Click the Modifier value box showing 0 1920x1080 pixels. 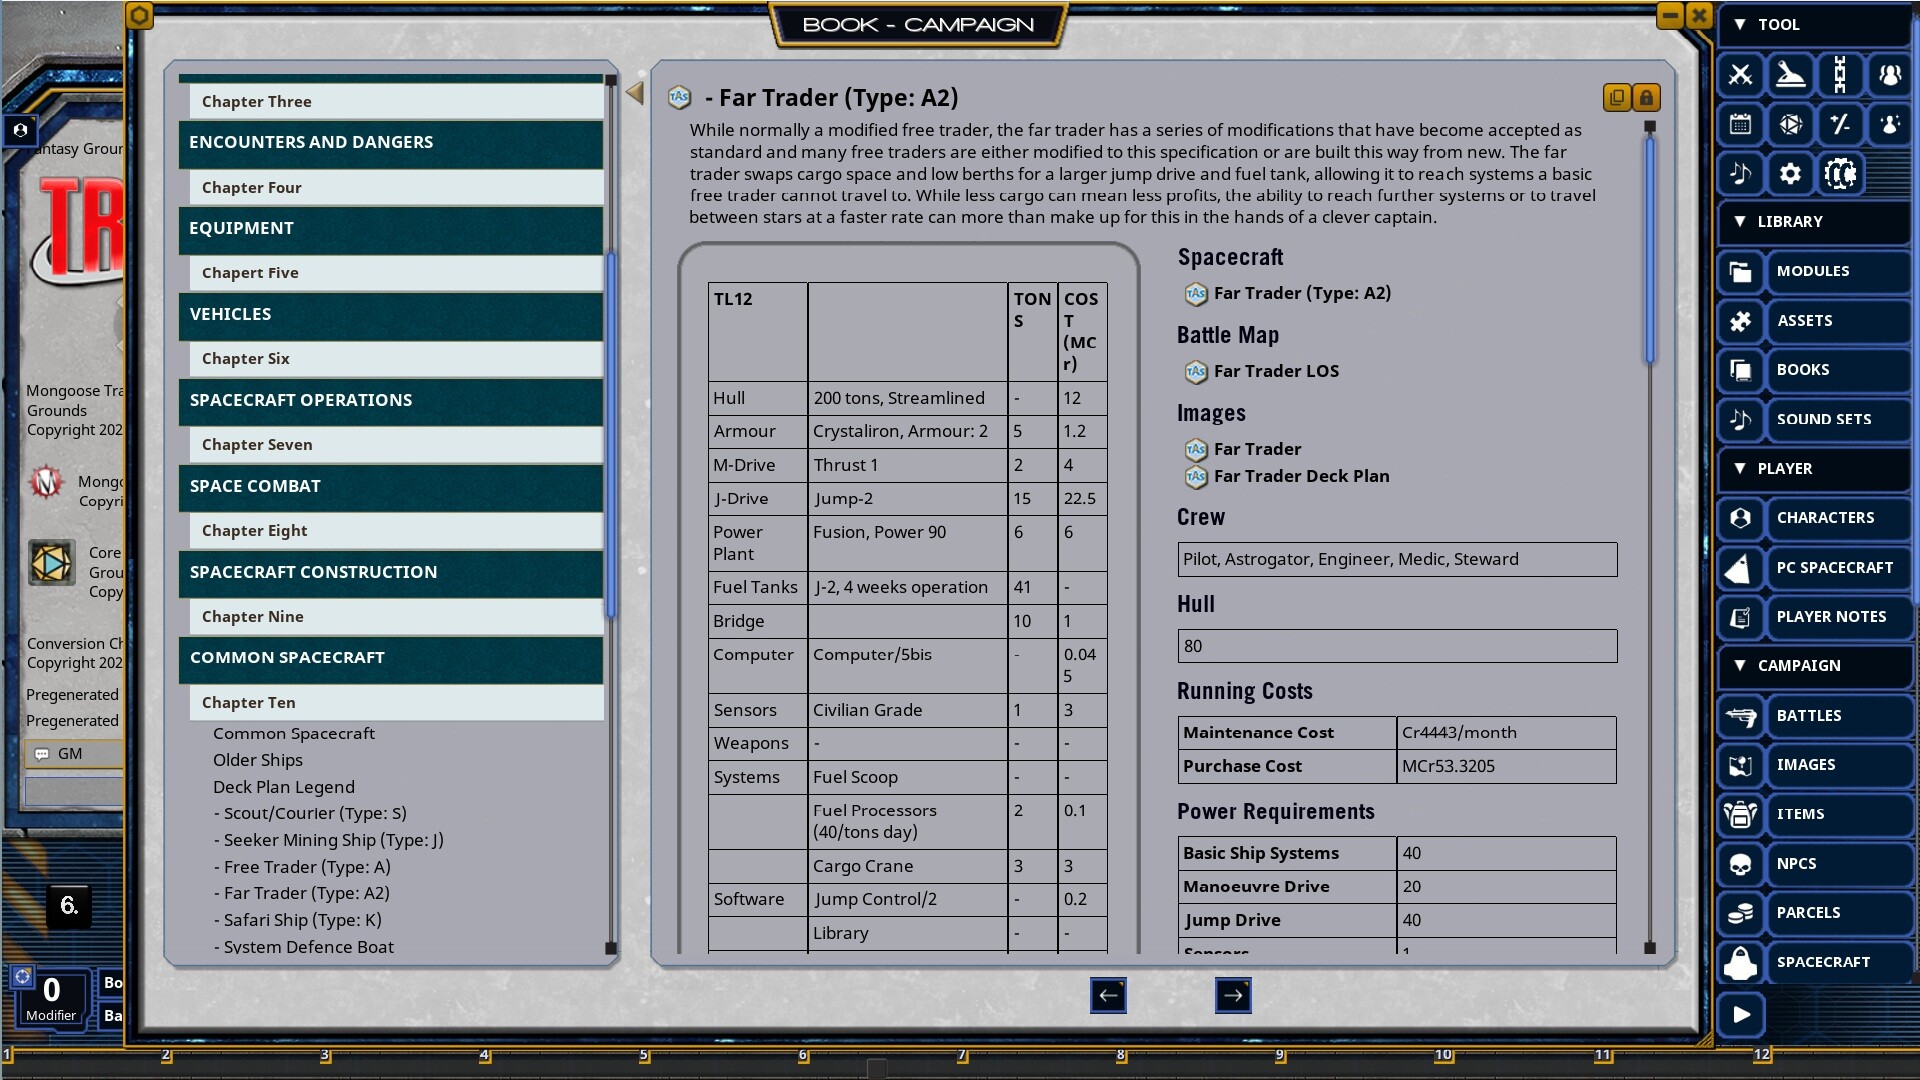[51, 990]
